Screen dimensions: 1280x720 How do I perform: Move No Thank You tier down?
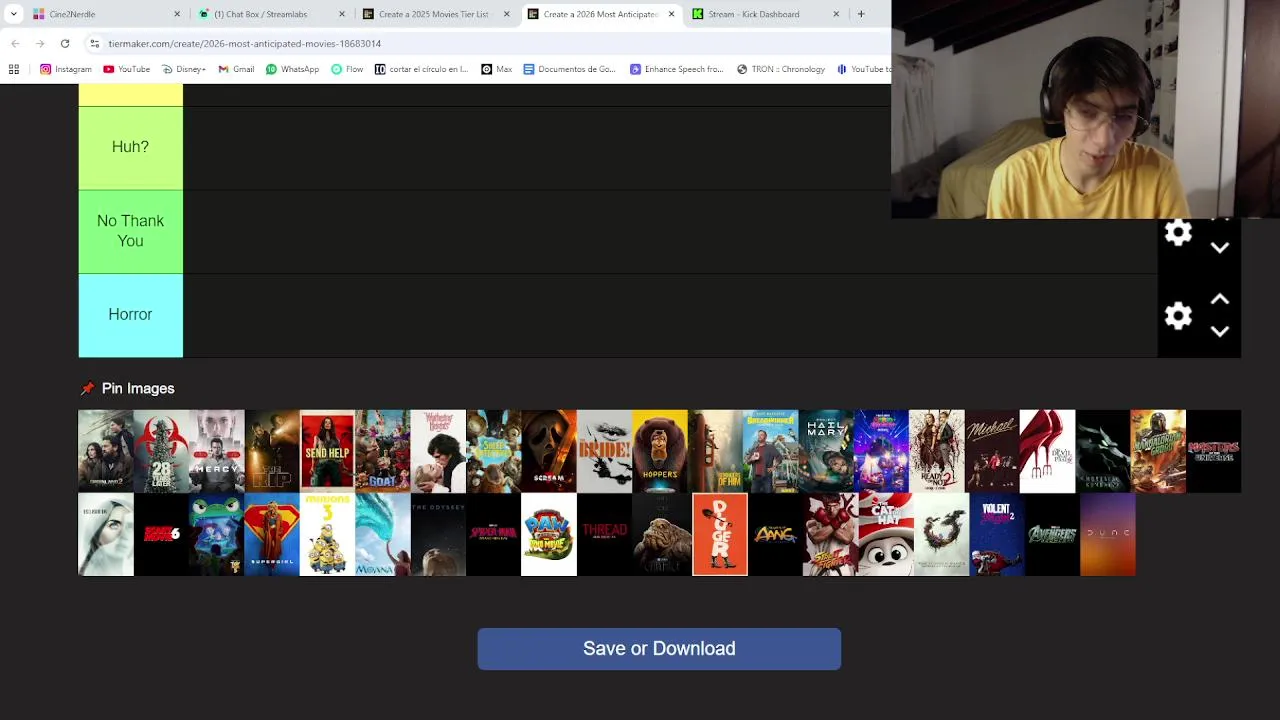tap(1220, 248)
